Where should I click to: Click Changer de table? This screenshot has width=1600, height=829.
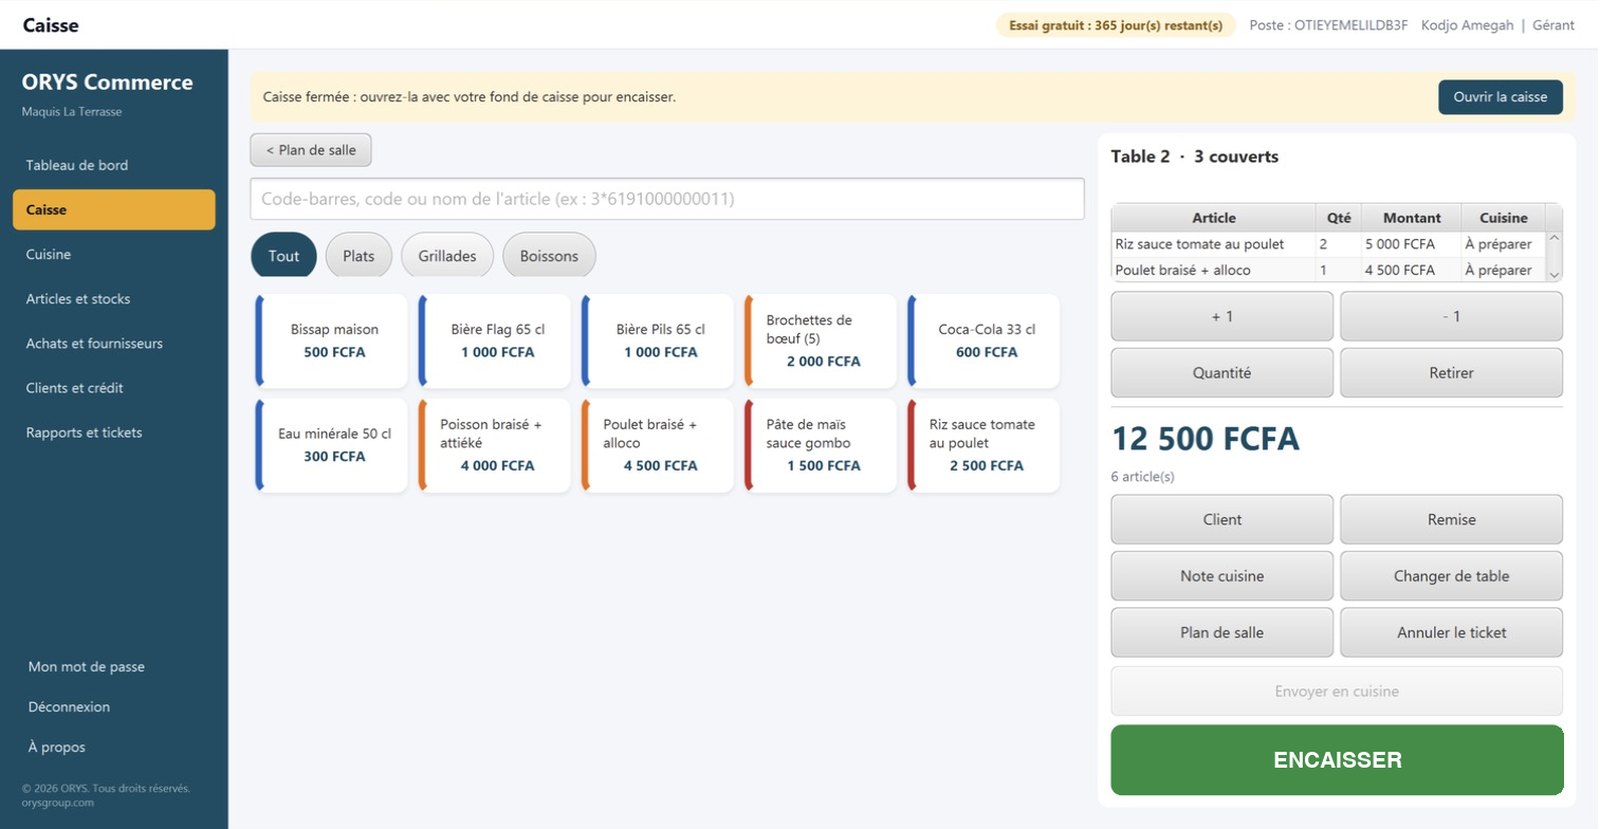pyautogui.click(x=1451, y=576)
